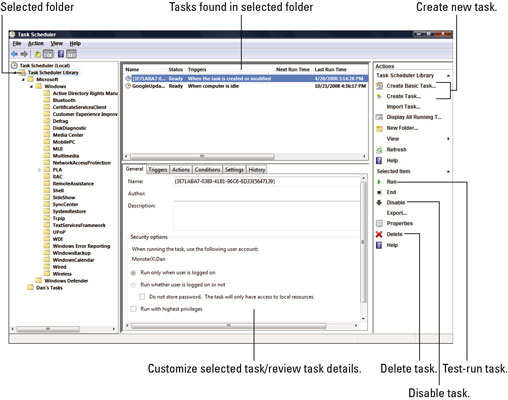Click the Disable link text
The height and width of the screenshot is (400, 508).
(396, 203)
